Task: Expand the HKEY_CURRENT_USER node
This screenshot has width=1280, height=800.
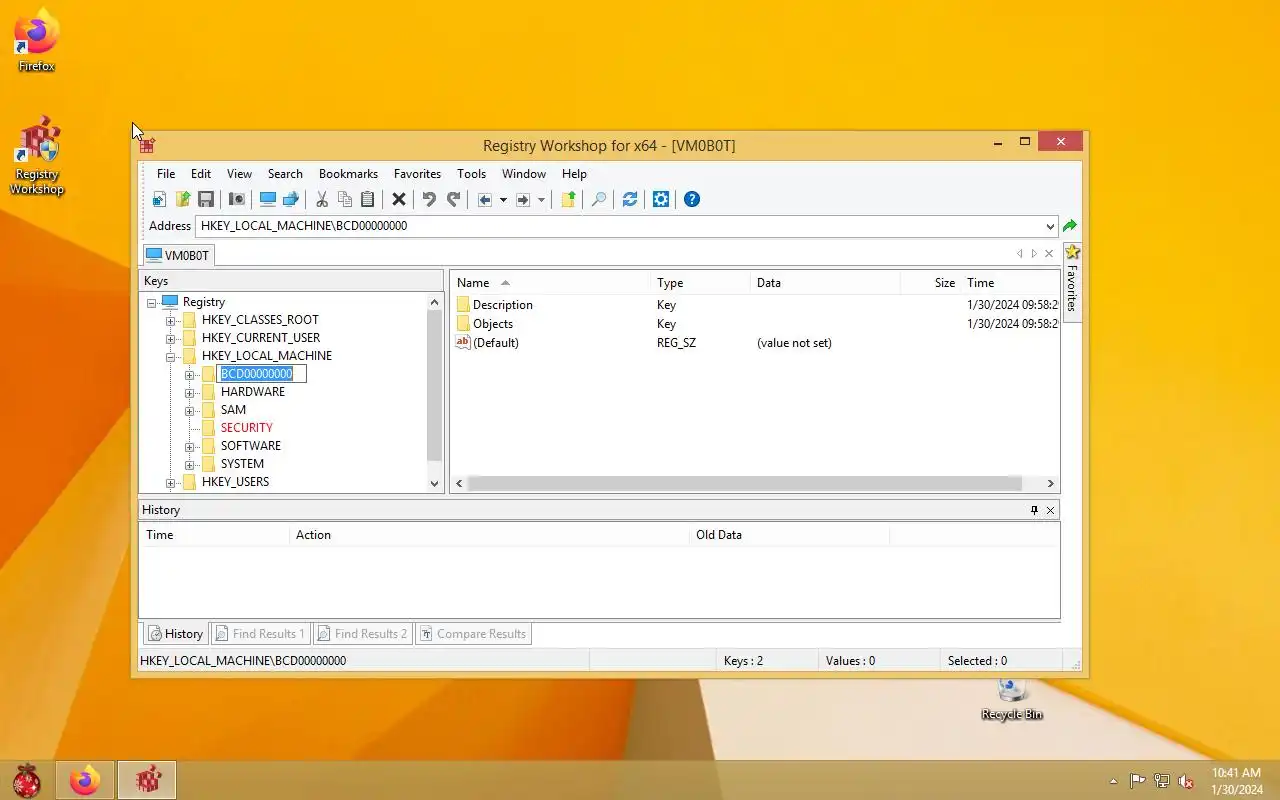Action: point(171,338)
